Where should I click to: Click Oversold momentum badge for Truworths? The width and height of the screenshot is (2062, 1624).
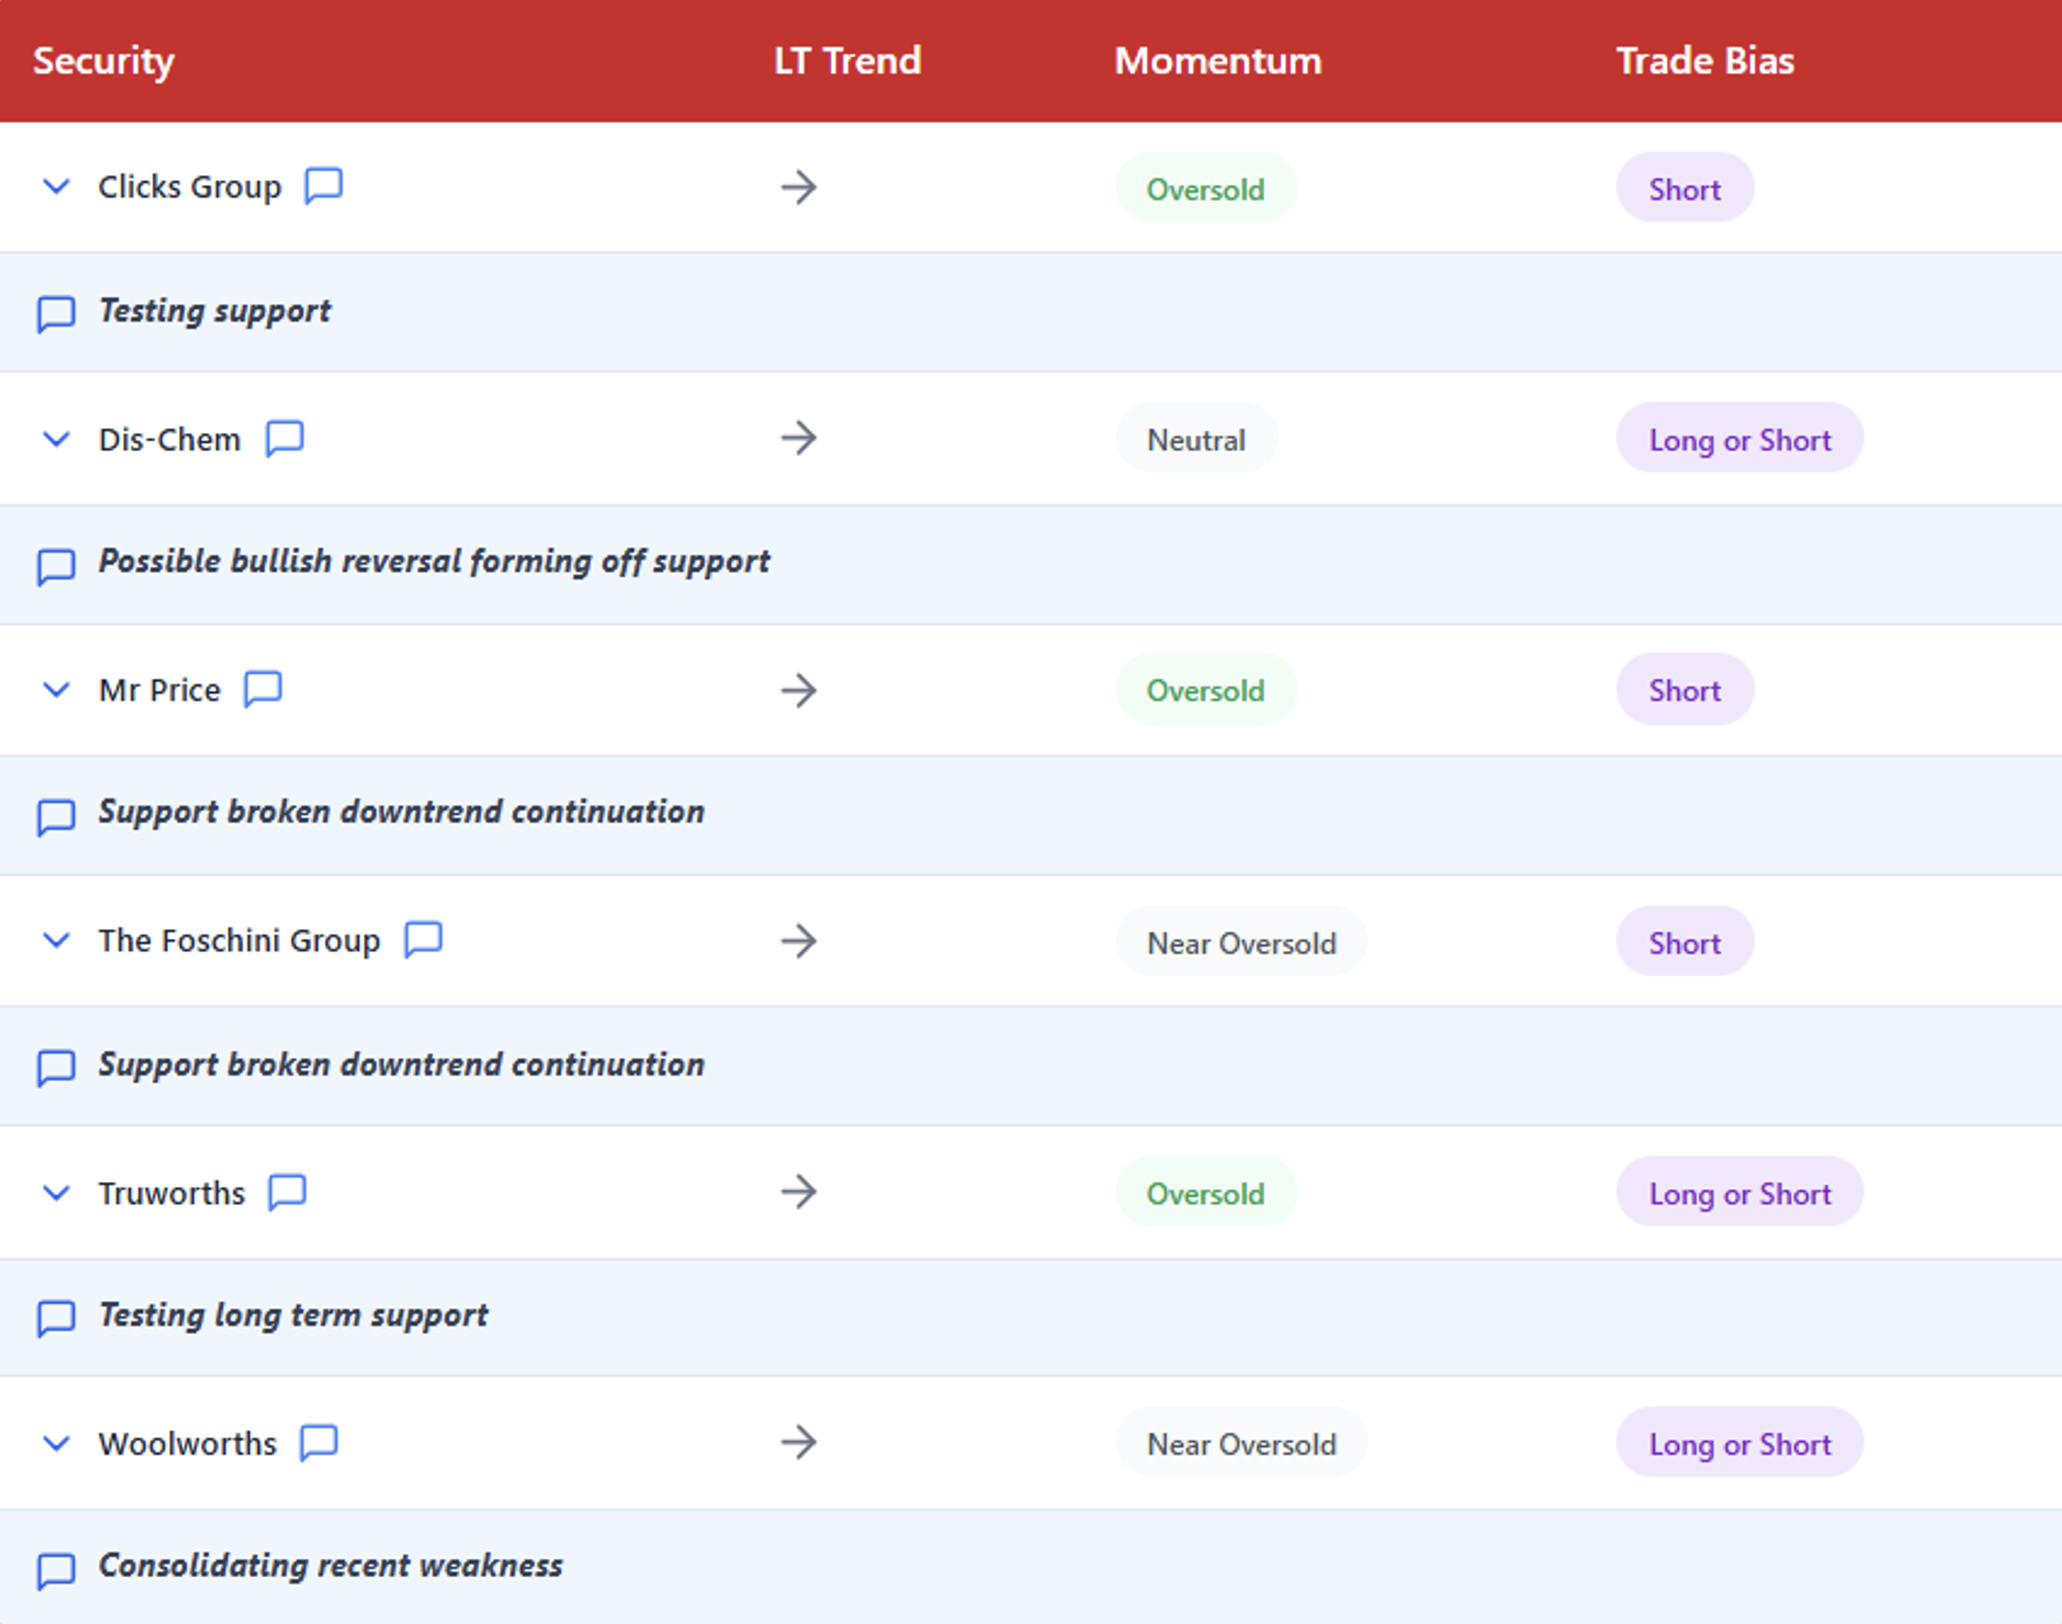(1205, 1193)
